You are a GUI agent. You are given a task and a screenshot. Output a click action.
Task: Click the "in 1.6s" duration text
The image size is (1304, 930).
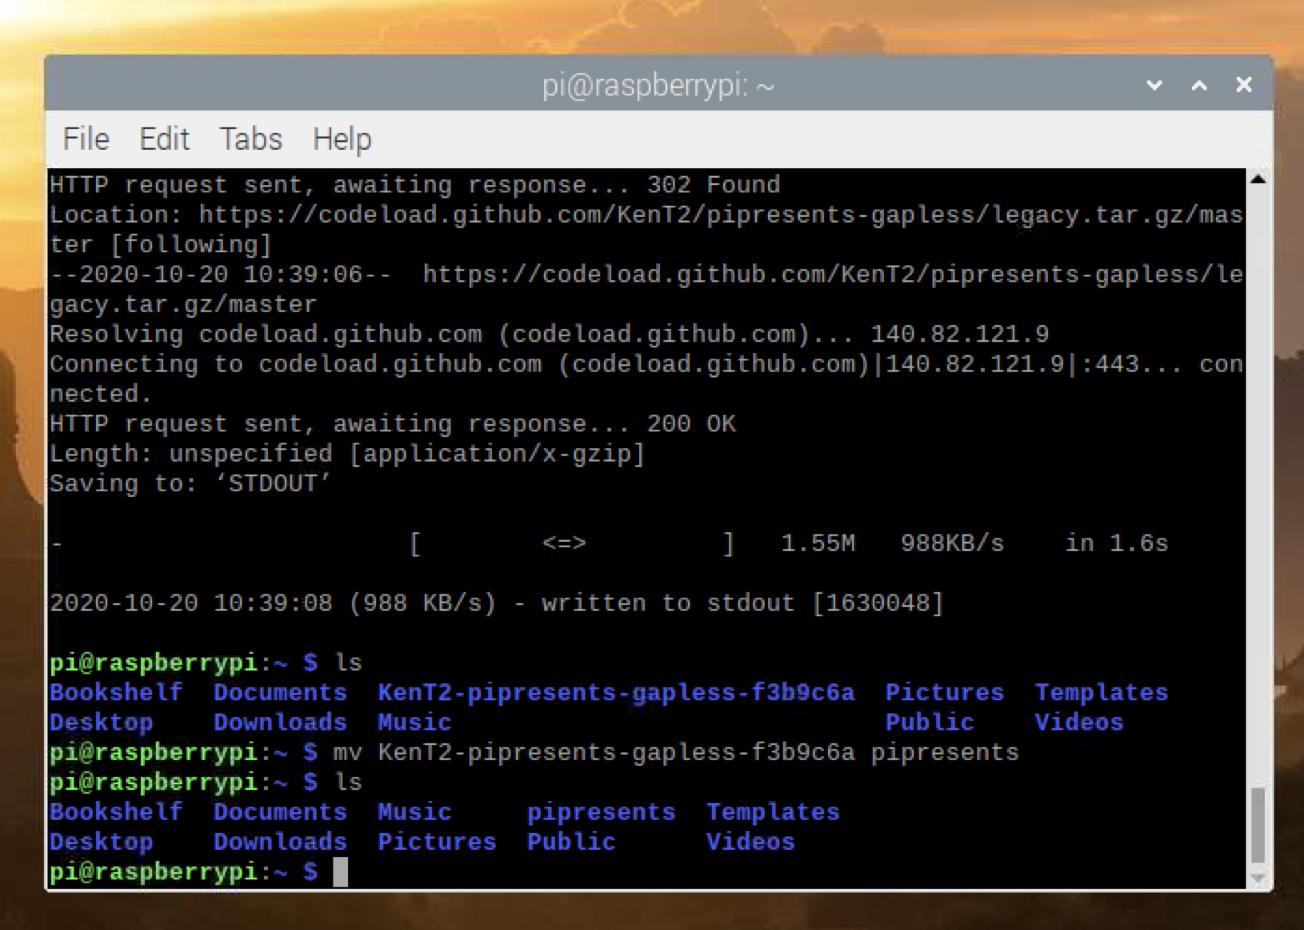pyautogui.click(x=1116, y=544)
